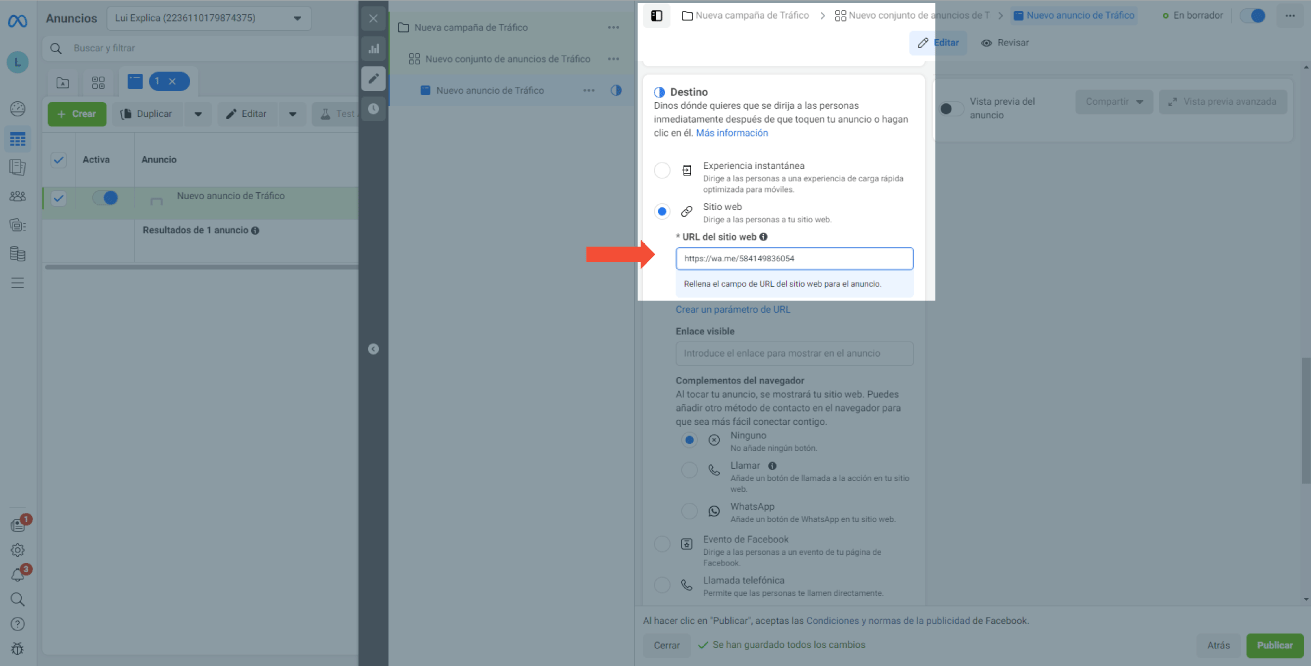Open the account overview gauge icon
Image resolution: width=1311 pixels, height=666 pixels.
click(17, 109)
